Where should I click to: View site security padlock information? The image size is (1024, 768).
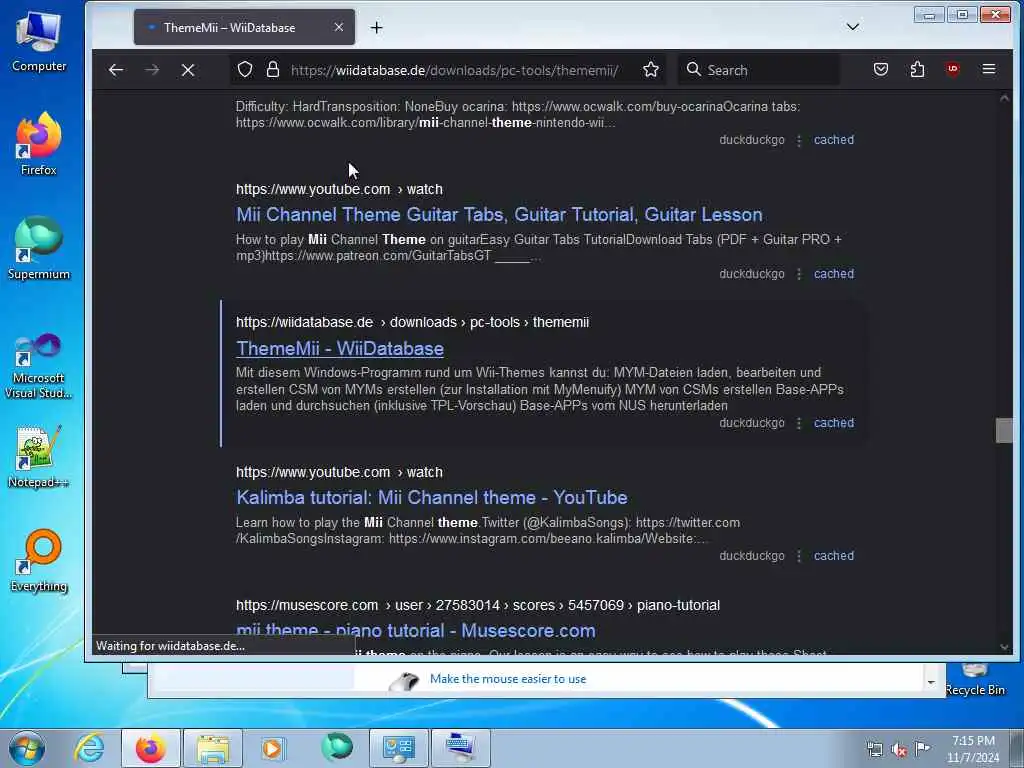pos(273,70)
